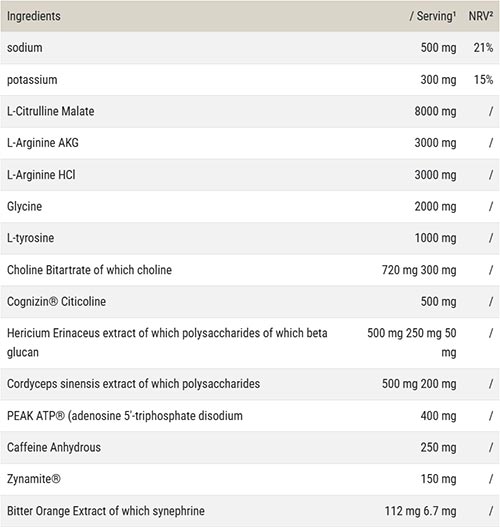Click the Ingredients column header
The width and height of the screenshot is (500, 527).
click(34, 16)
